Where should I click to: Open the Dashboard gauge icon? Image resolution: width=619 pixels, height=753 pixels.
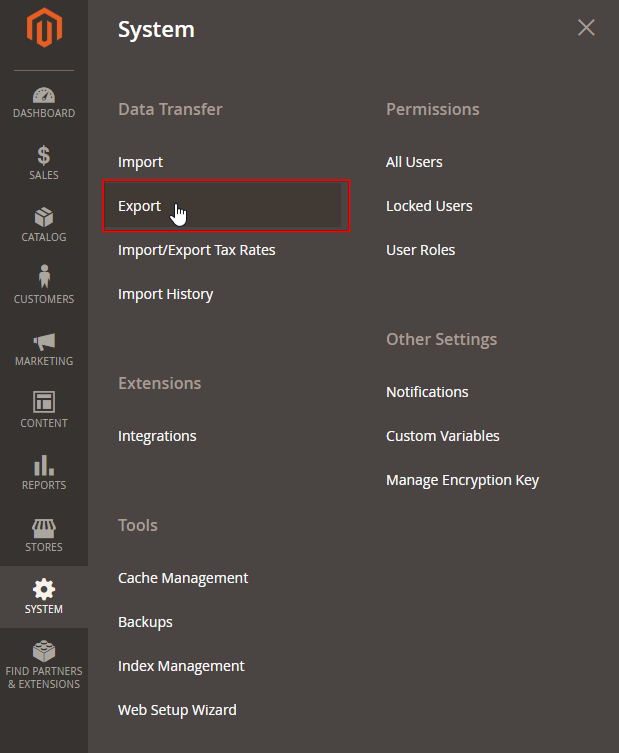44,96
